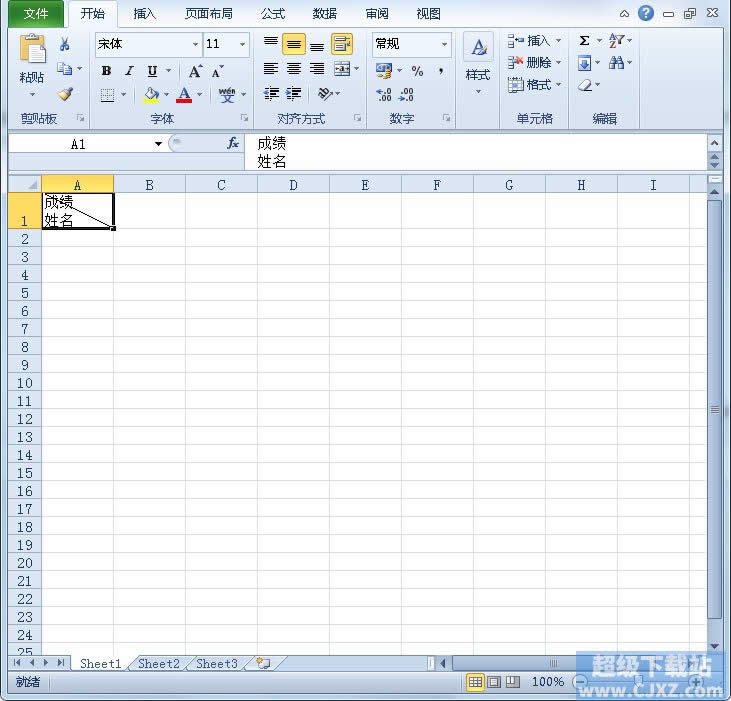The height and width of the screenshot is (701, 731).
Task: Toggle underline formatting
Action: click(152, 71)
